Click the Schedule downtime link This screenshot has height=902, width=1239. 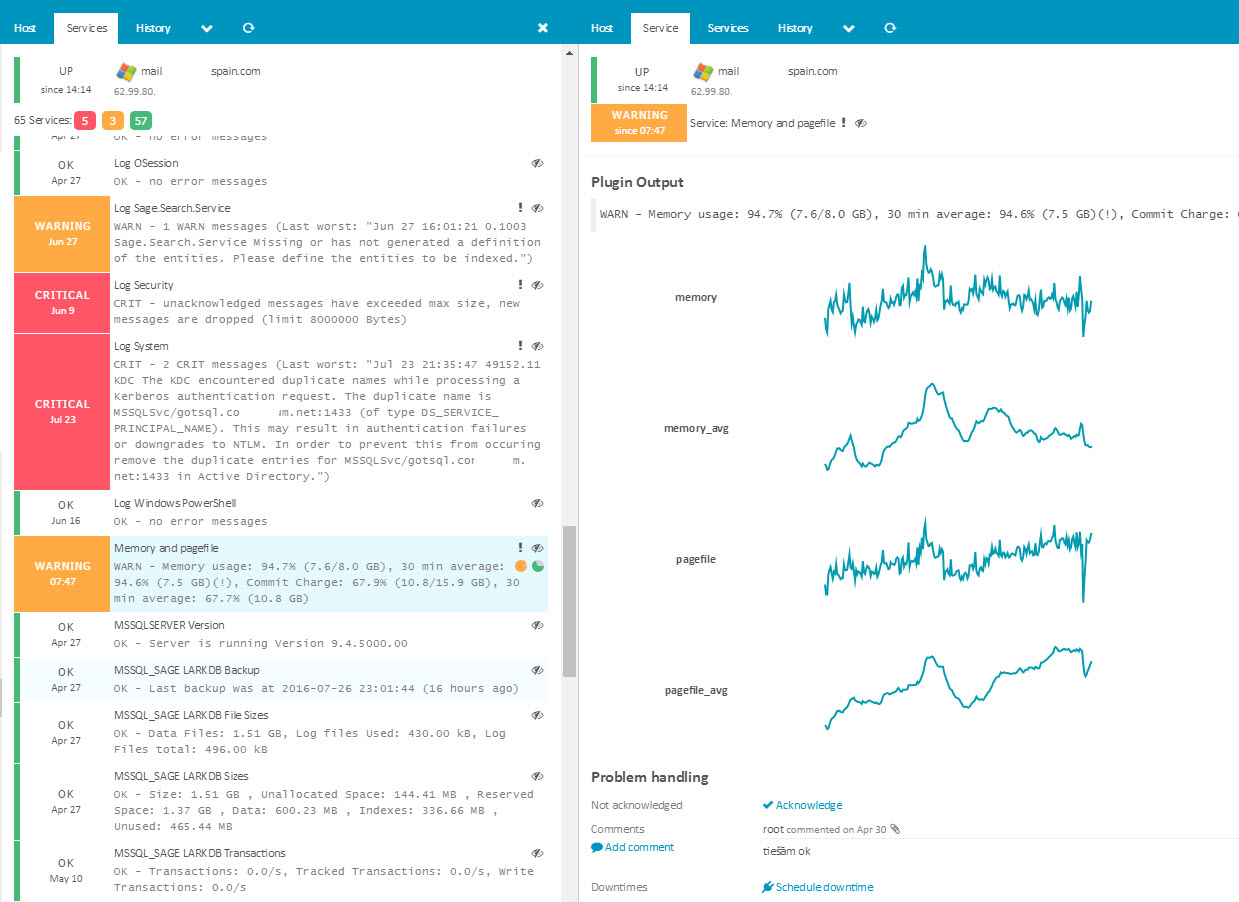coord(824,887)
